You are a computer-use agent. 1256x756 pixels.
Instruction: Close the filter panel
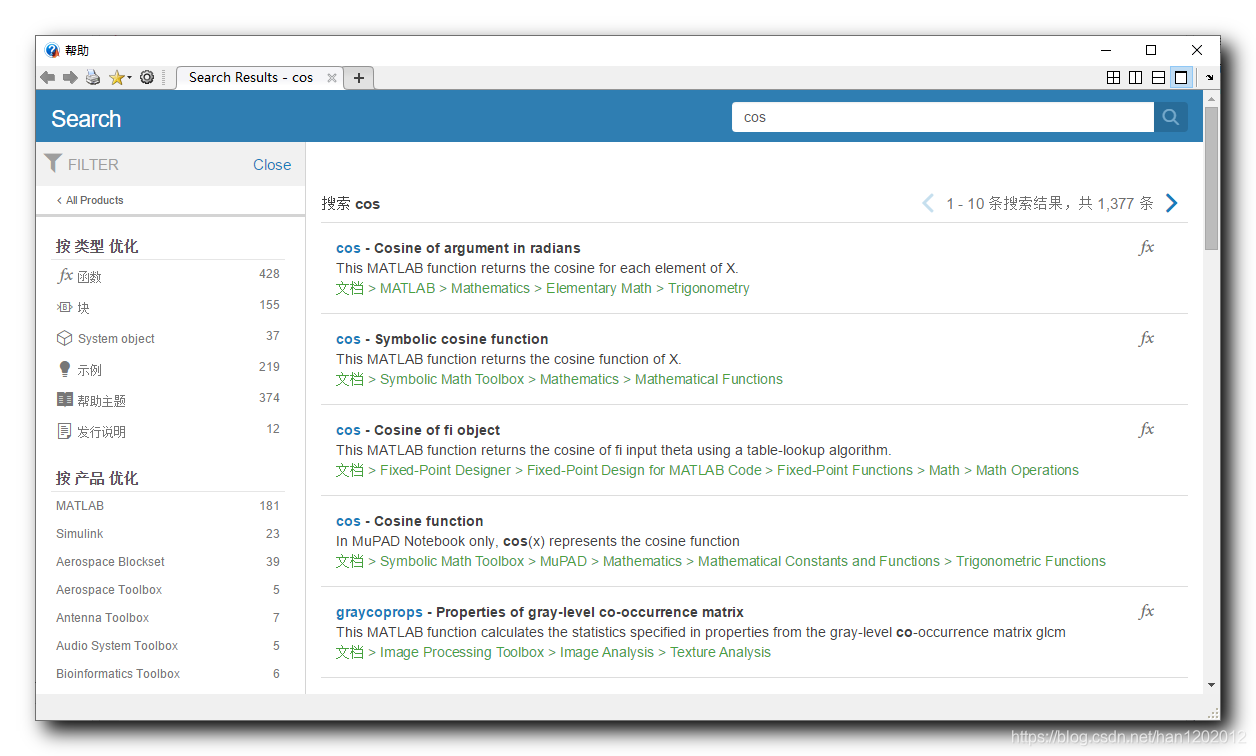[272, 165]
